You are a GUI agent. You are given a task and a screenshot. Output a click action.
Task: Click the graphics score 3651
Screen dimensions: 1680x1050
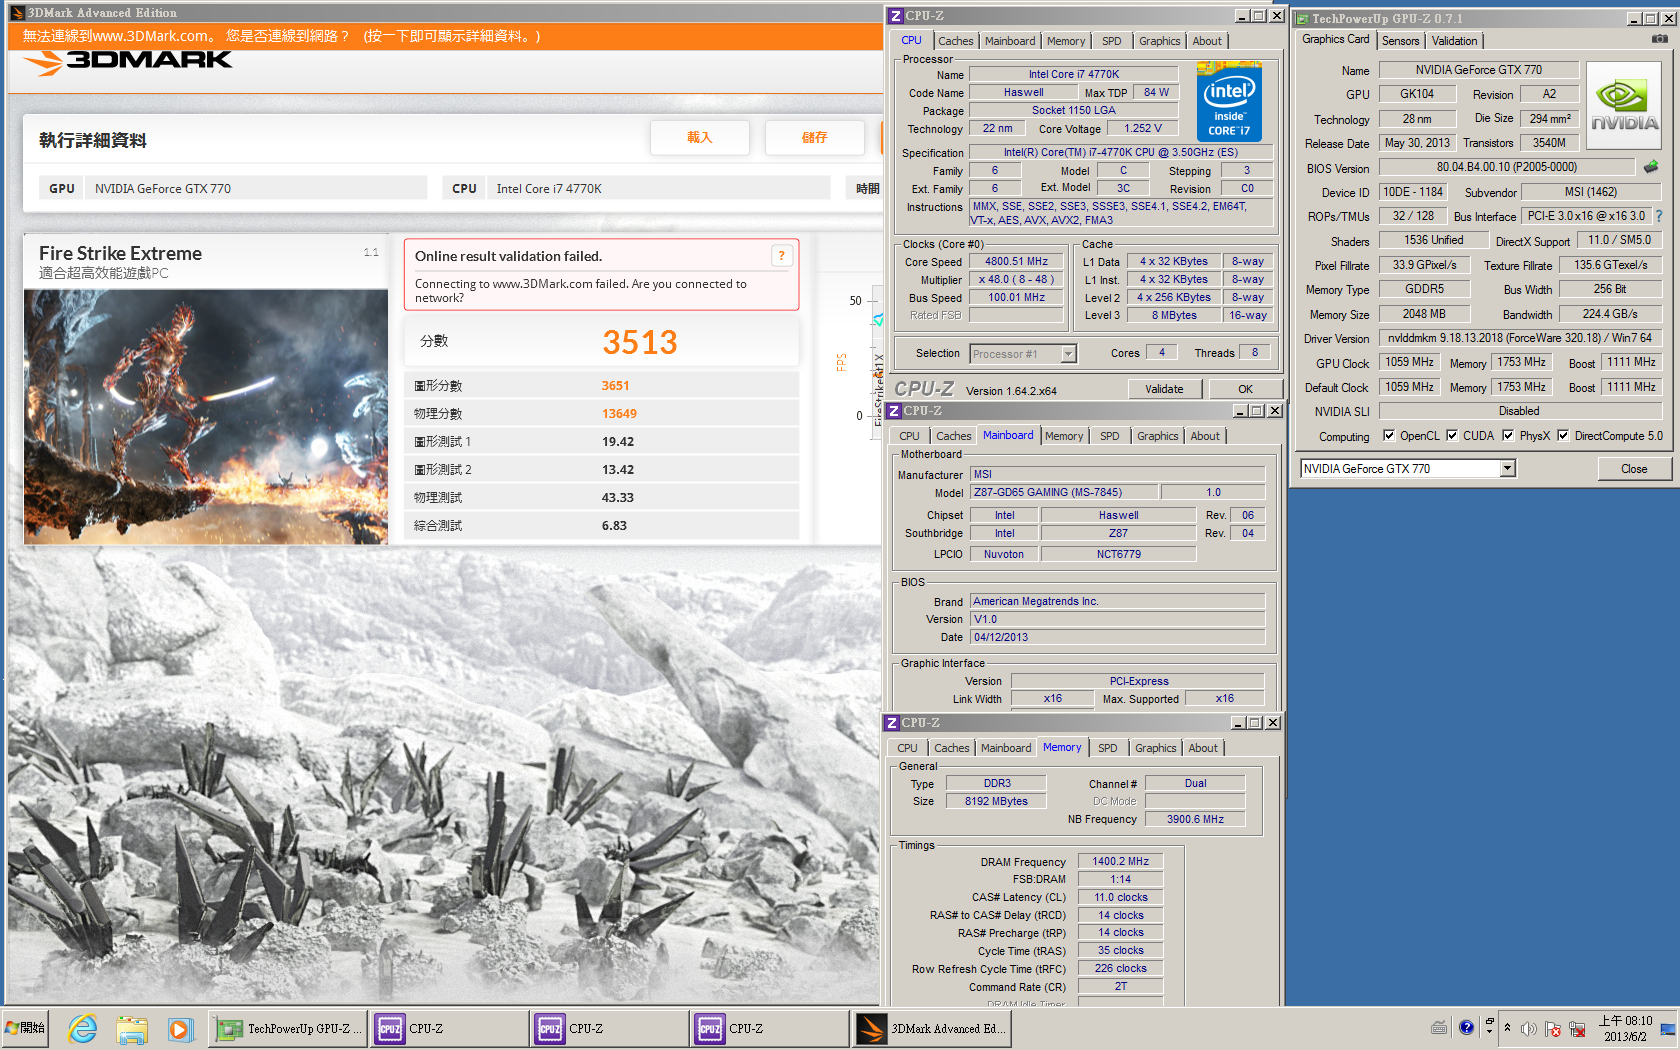point(615,386)
